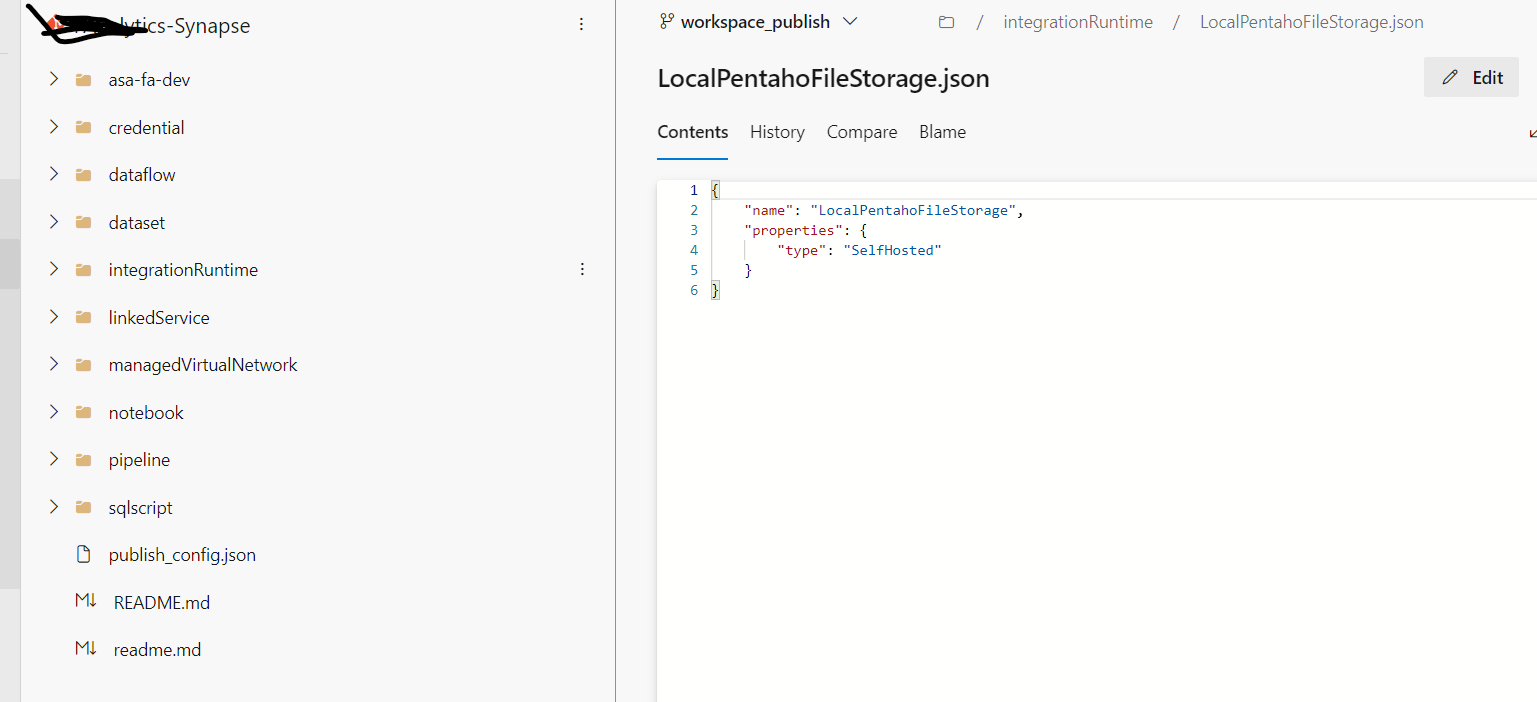Click the markdown icon next to README.md

tap(84, 601)
